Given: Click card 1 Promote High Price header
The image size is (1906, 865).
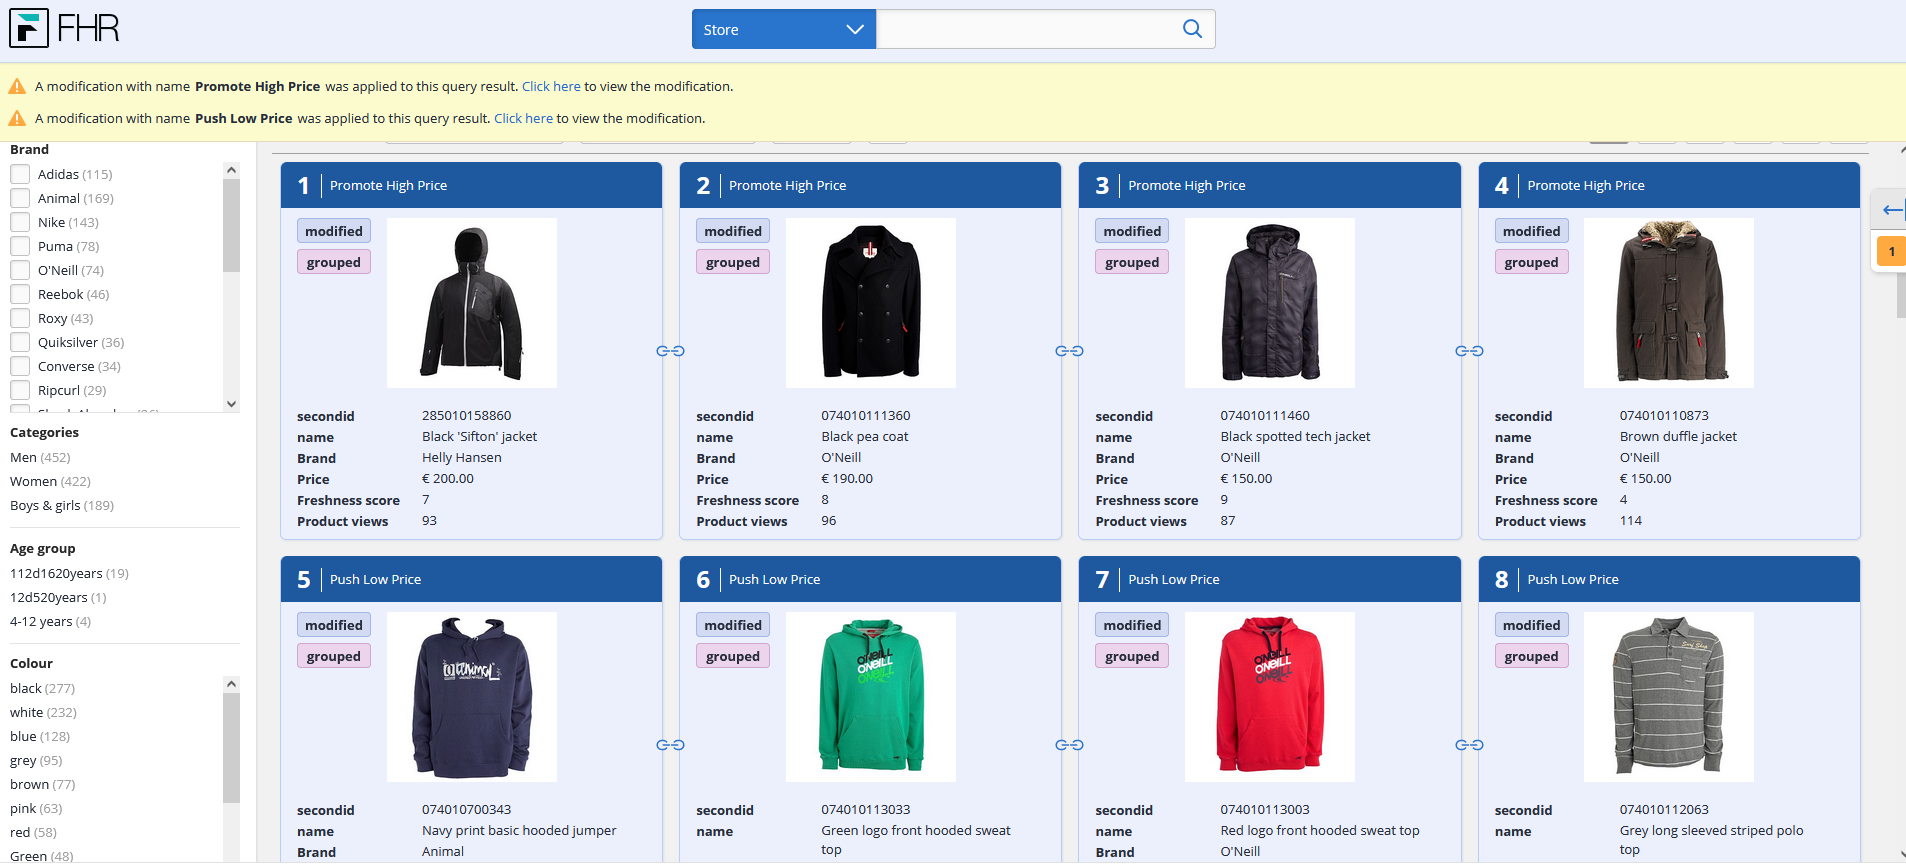Looking at the screenshot, I should (472, 185).
